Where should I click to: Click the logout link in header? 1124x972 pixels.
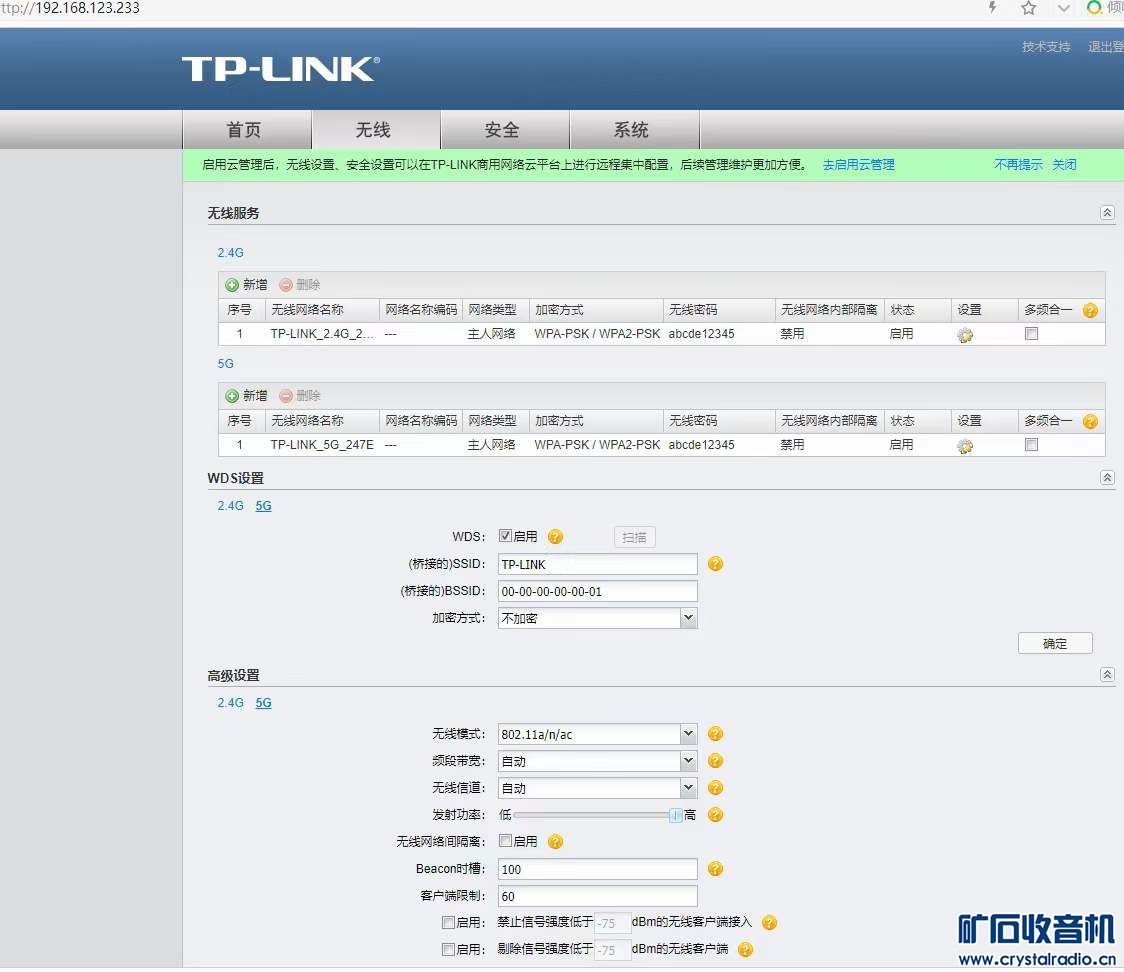pyautogui.click(x=1106, y=47)
